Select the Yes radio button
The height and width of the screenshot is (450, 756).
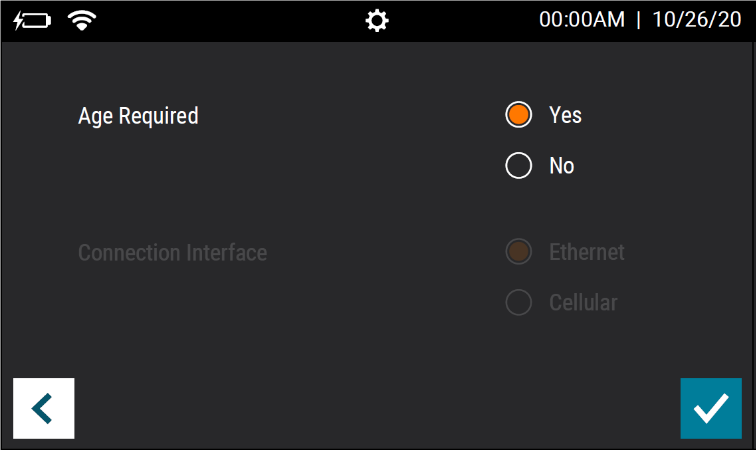(x=519, y=115)
